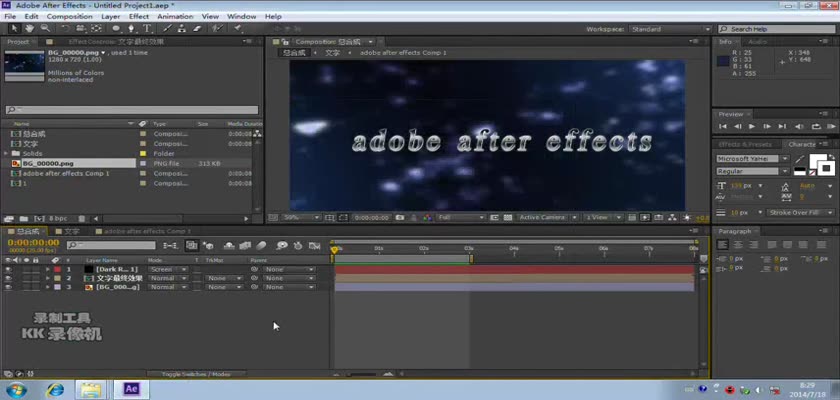Open the Effect menu
The image size is (840, 400).
(x=139, y=17)
